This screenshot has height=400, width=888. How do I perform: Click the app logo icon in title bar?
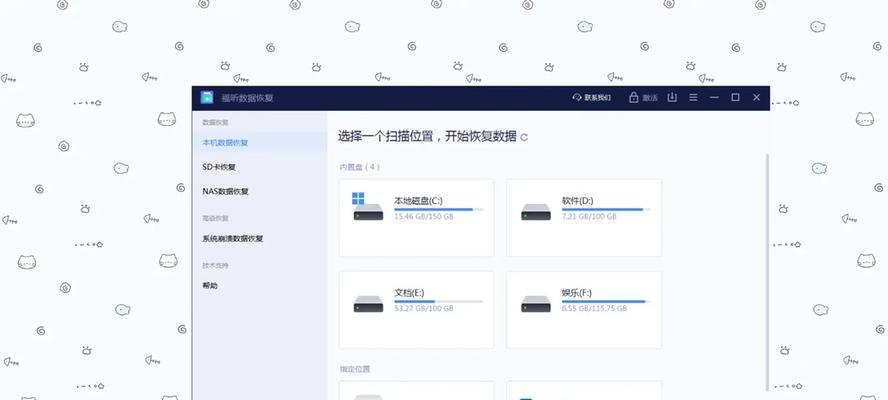tap(207, 97)
